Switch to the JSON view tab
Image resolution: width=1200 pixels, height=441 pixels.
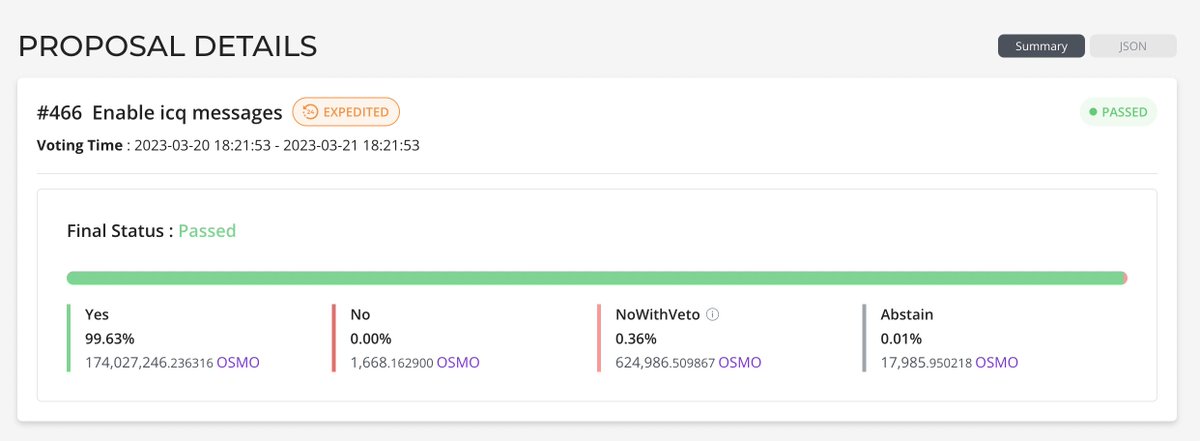pyautogui.click(x=1132, y=46)
